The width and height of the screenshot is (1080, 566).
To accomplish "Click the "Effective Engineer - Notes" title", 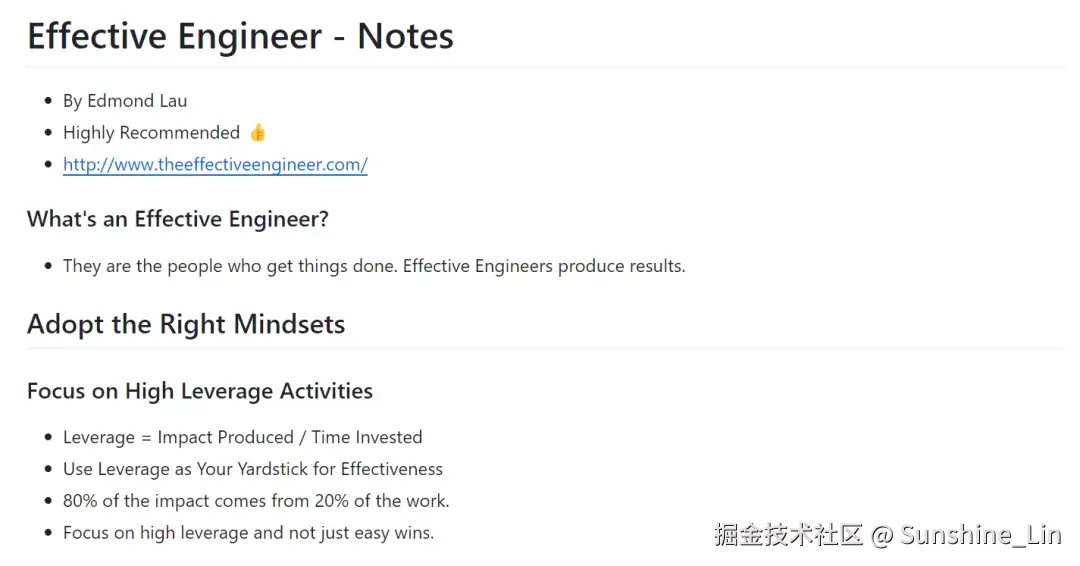I will click(240, 37).
